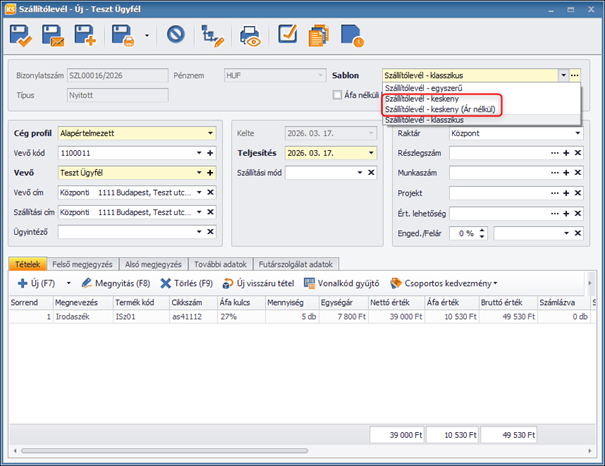Collapse the Sablon dropdown arrow
Viewport: 605px width, 466px height.
[563, 75]
